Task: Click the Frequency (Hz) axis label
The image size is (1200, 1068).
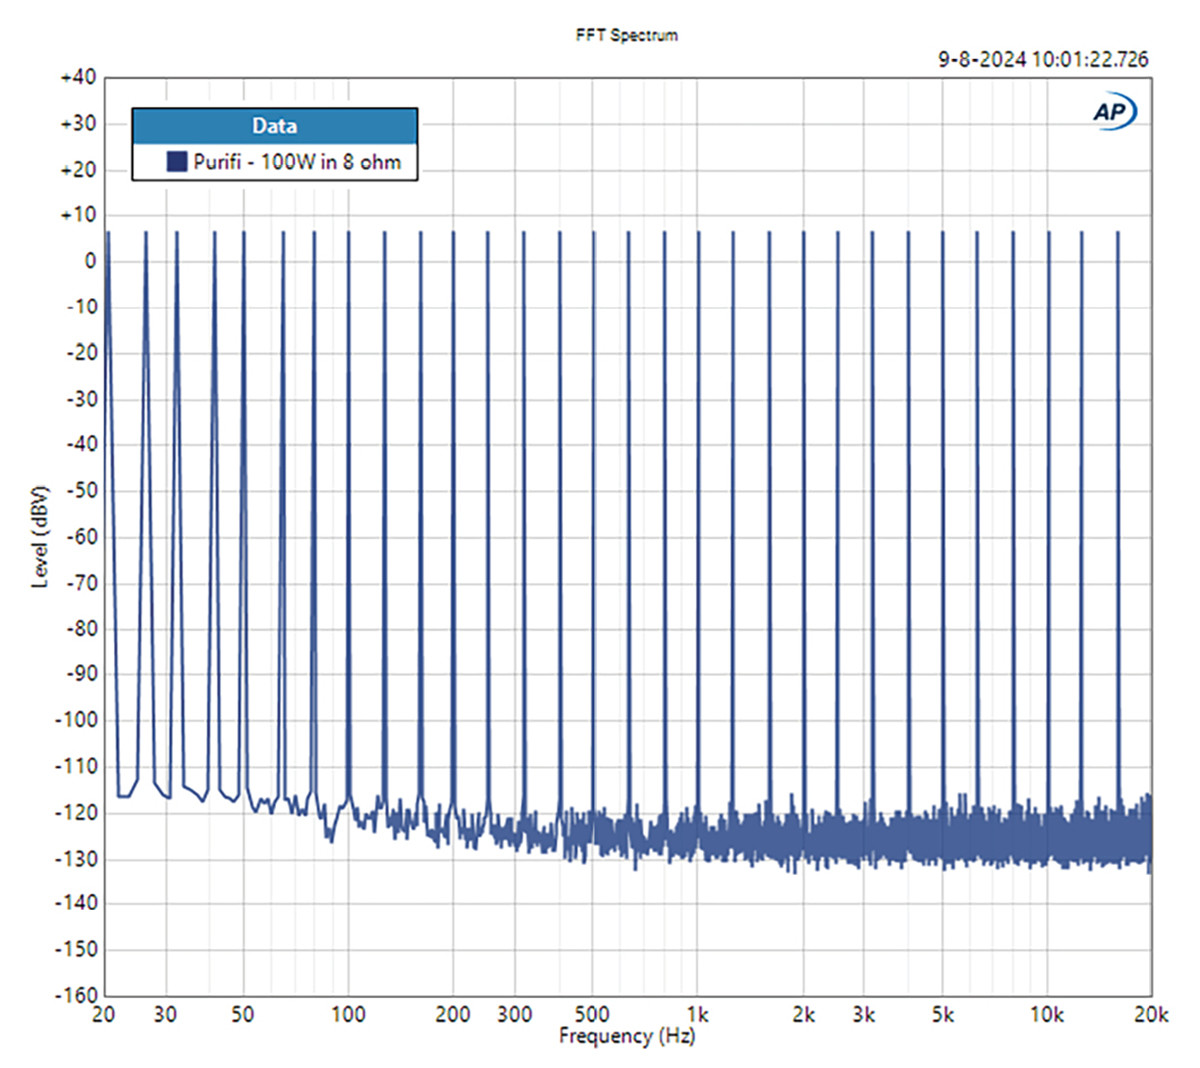Action: coord(627,1036)
